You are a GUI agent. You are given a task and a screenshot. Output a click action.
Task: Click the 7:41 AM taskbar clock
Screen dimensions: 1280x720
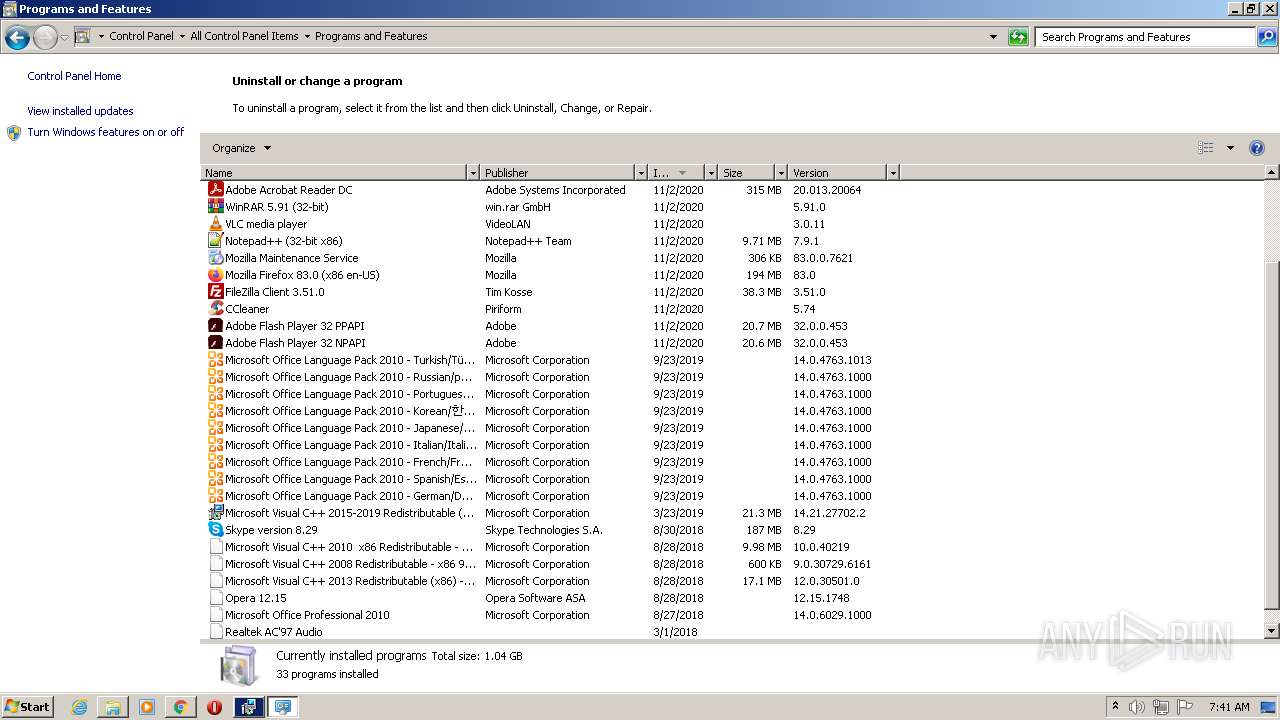coord(1229,707)
